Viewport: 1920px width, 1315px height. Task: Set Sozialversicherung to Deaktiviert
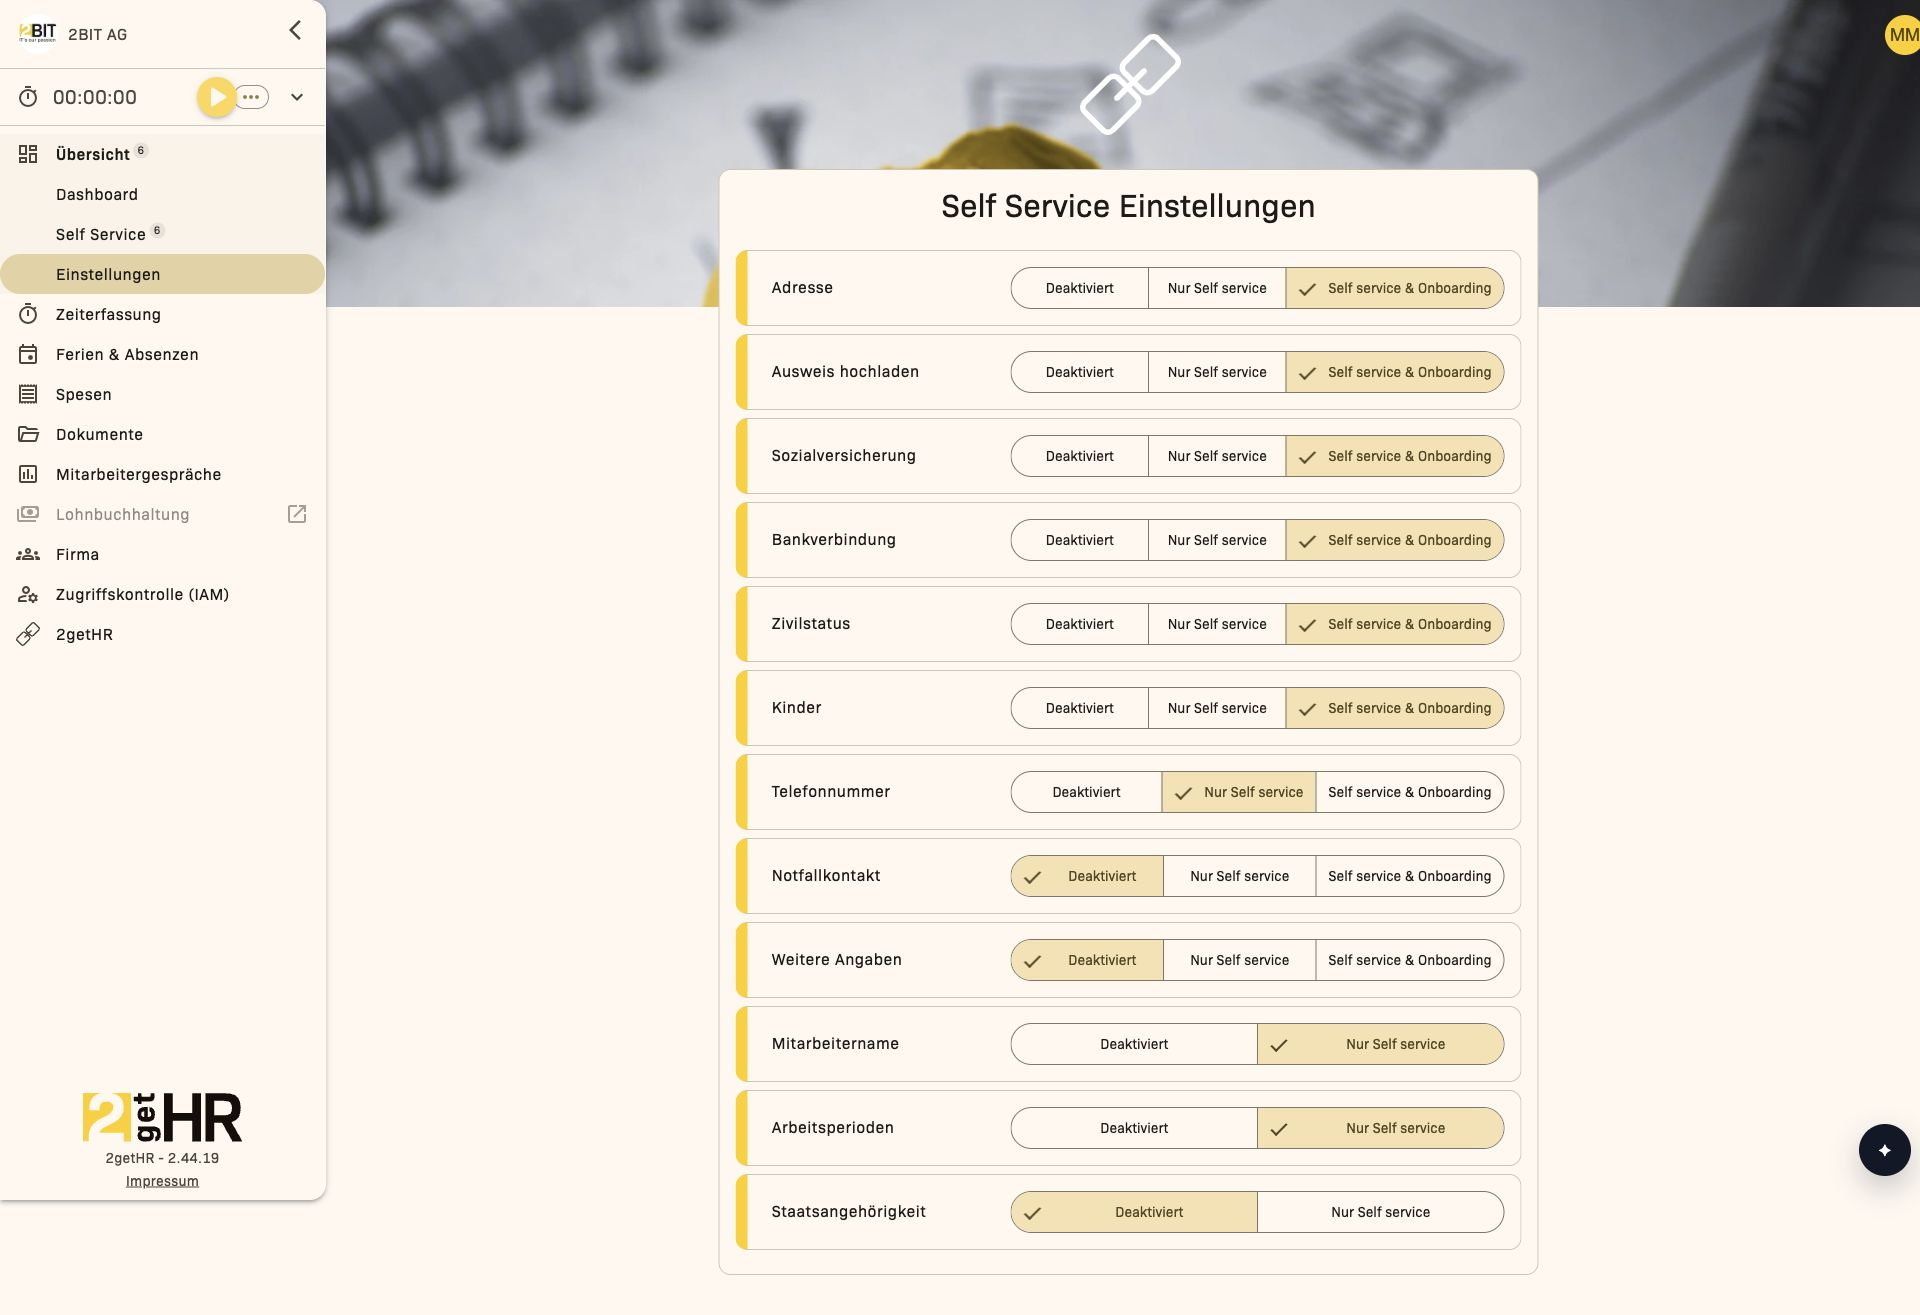(x=1080, y=456)
